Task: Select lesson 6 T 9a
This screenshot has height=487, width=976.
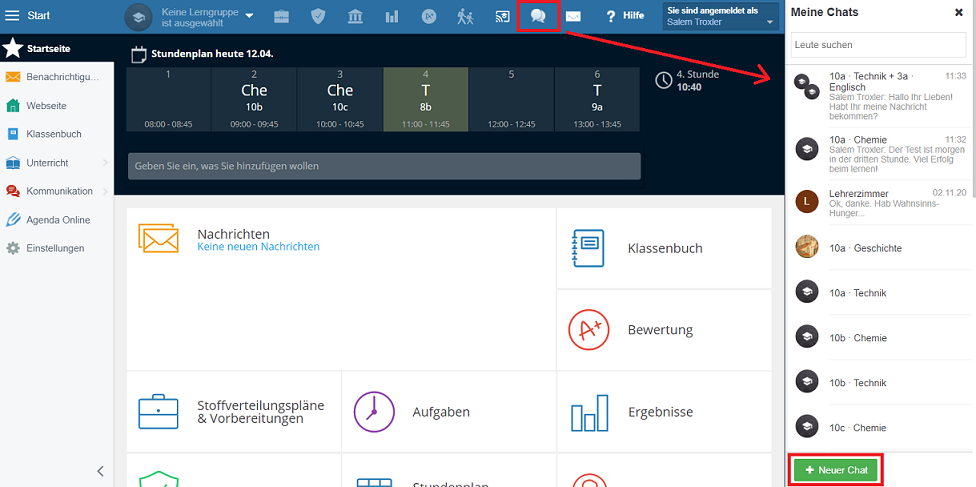Action: click(597, 100)
